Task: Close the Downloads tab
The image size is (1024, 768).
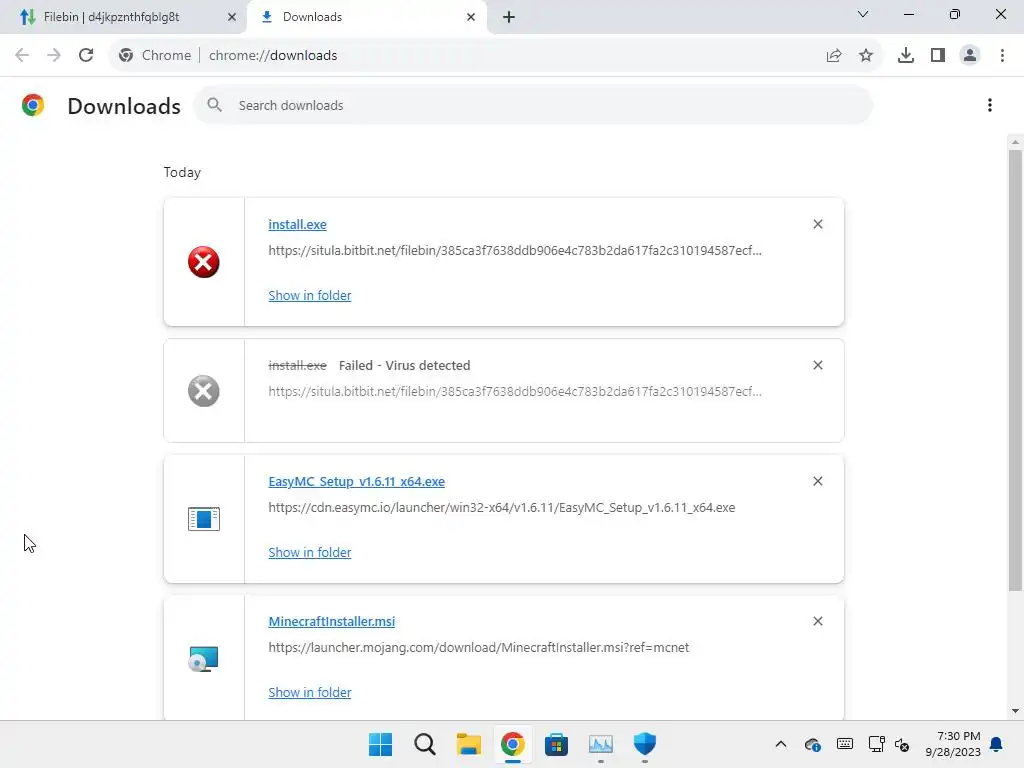Action: click(471, 17)
